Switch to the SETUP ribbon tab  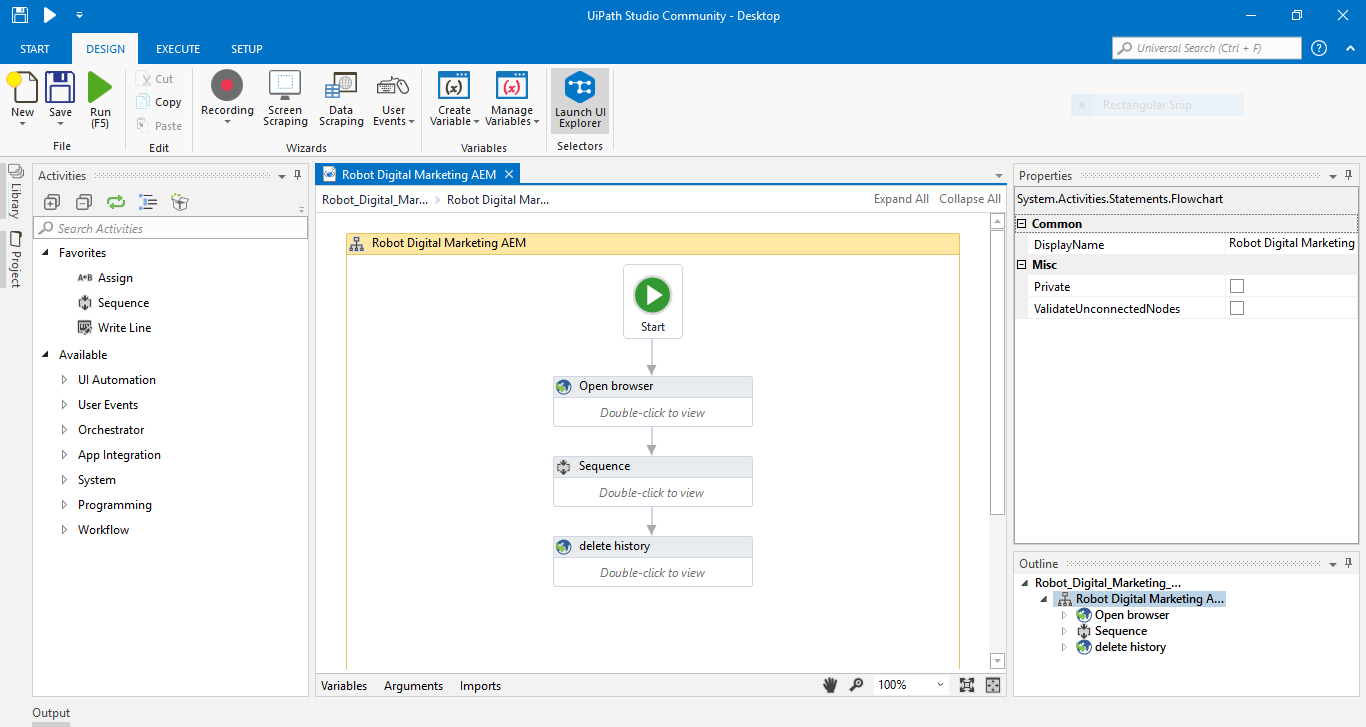click(247, 49)
